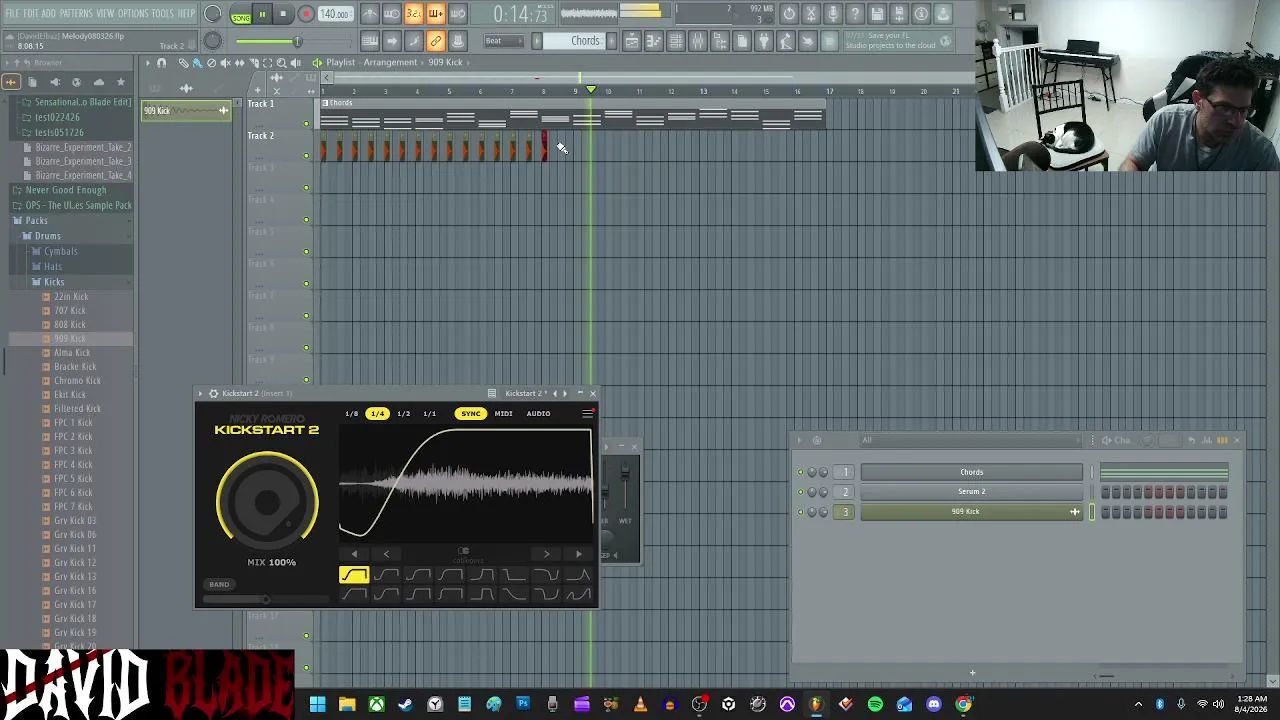
Task: Expand the Cymbals folder in browser
Action: point(60,252)
